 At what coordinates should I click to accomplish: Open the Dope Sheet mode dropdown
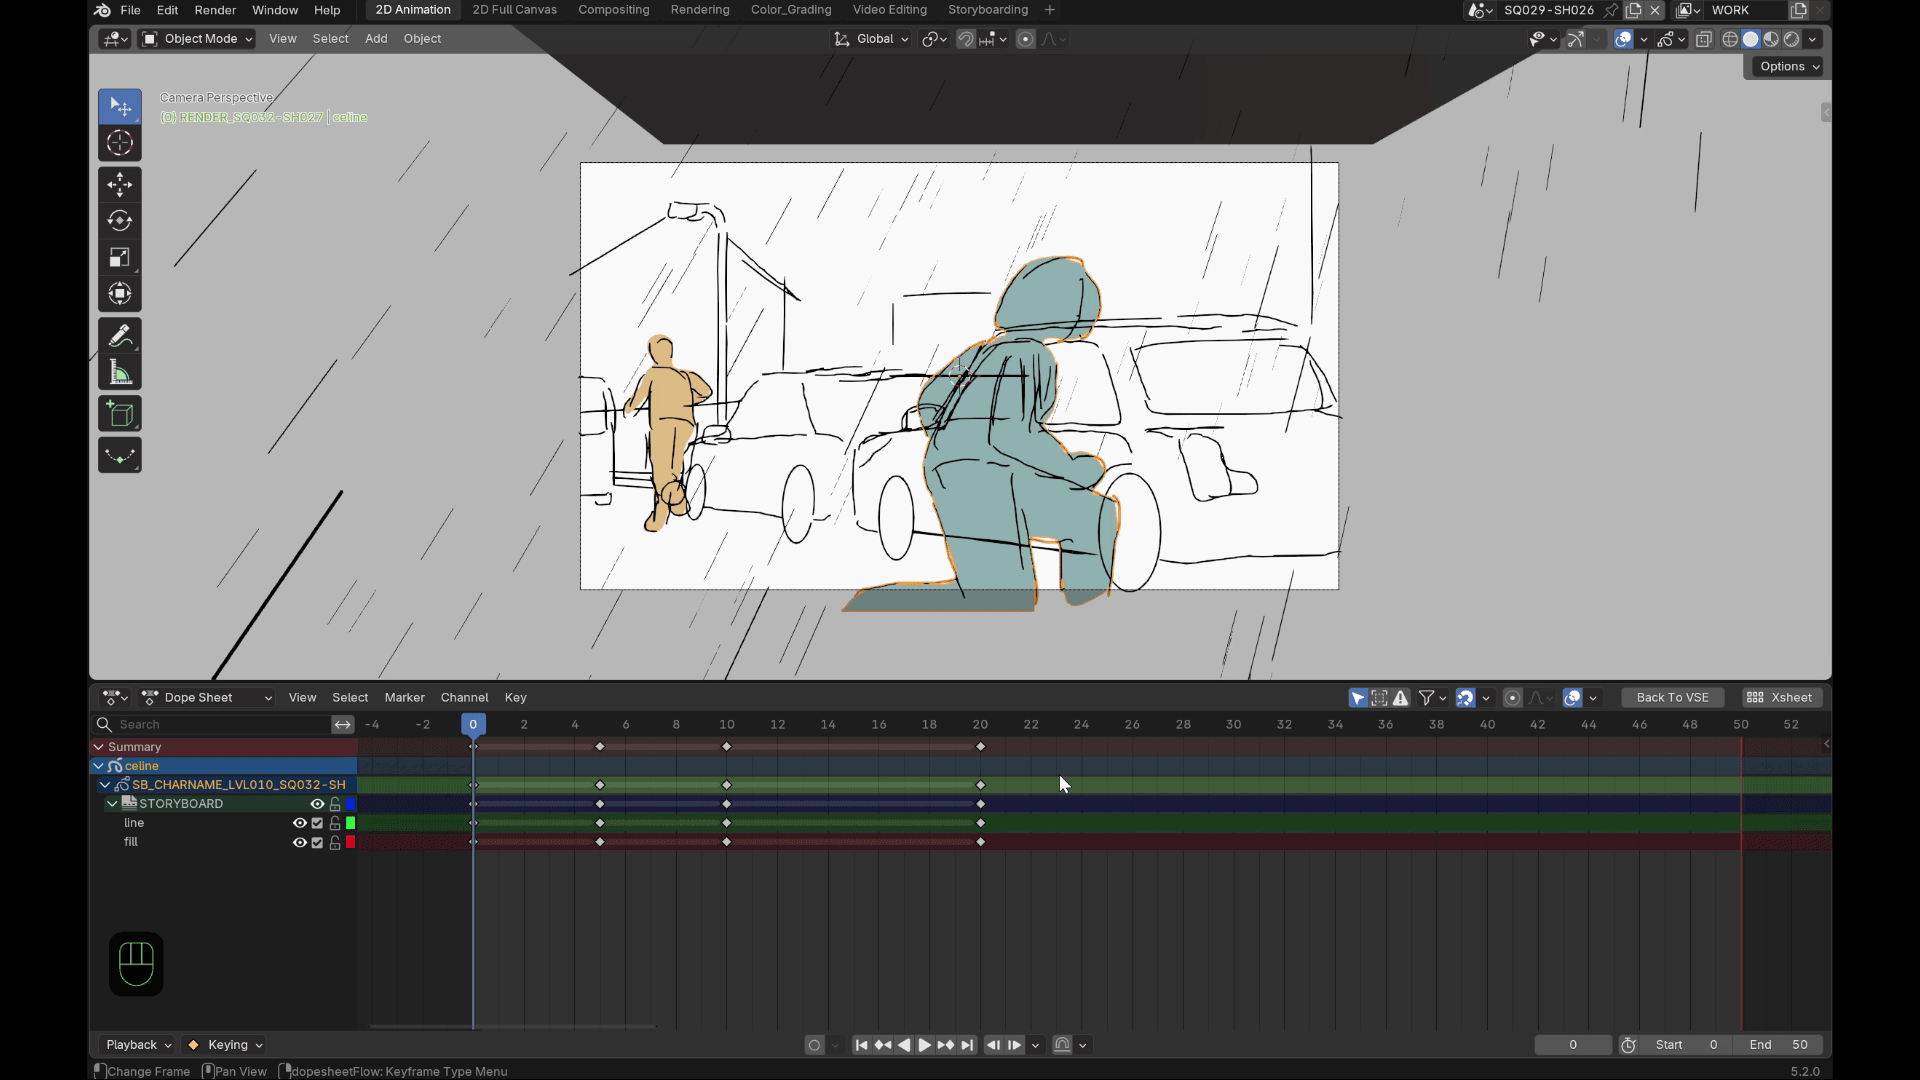point(207,698)
